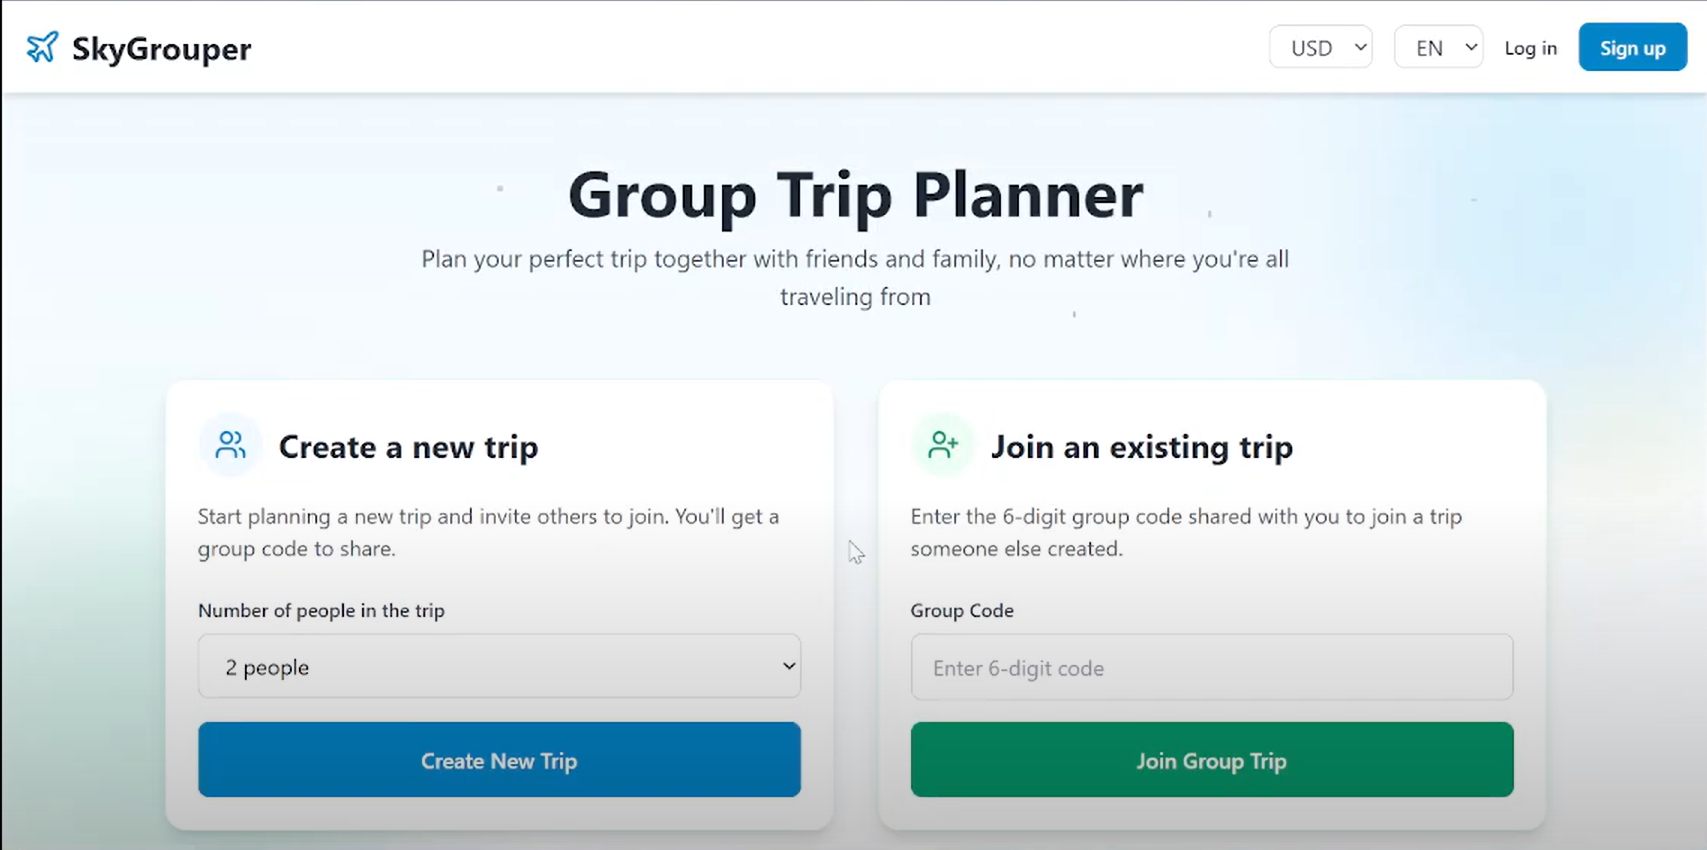Open the USD currency dropdown

pyautogui.click(x=1320, y=47)
